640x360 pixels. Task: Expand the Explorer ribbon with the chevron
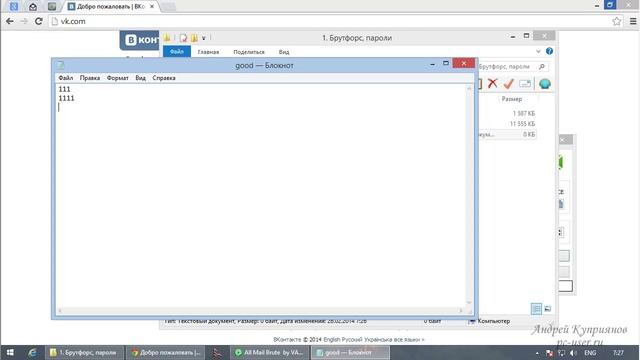[538, 51]
